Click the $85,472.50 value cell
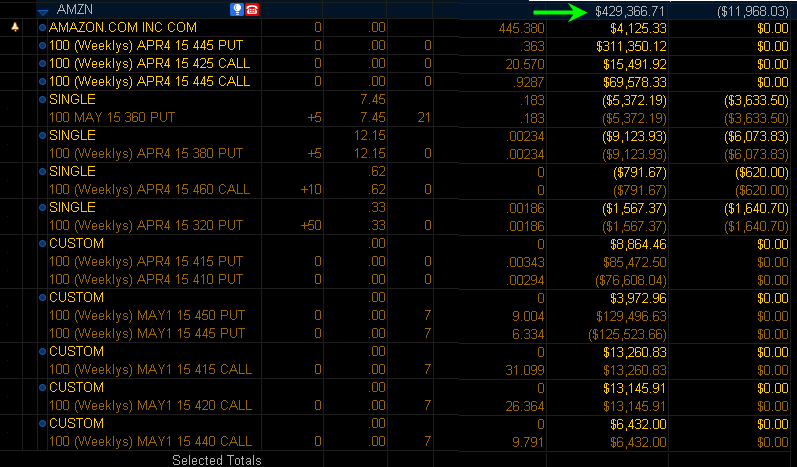Screen dimensions: 797x467 click(x=634, y=262)
